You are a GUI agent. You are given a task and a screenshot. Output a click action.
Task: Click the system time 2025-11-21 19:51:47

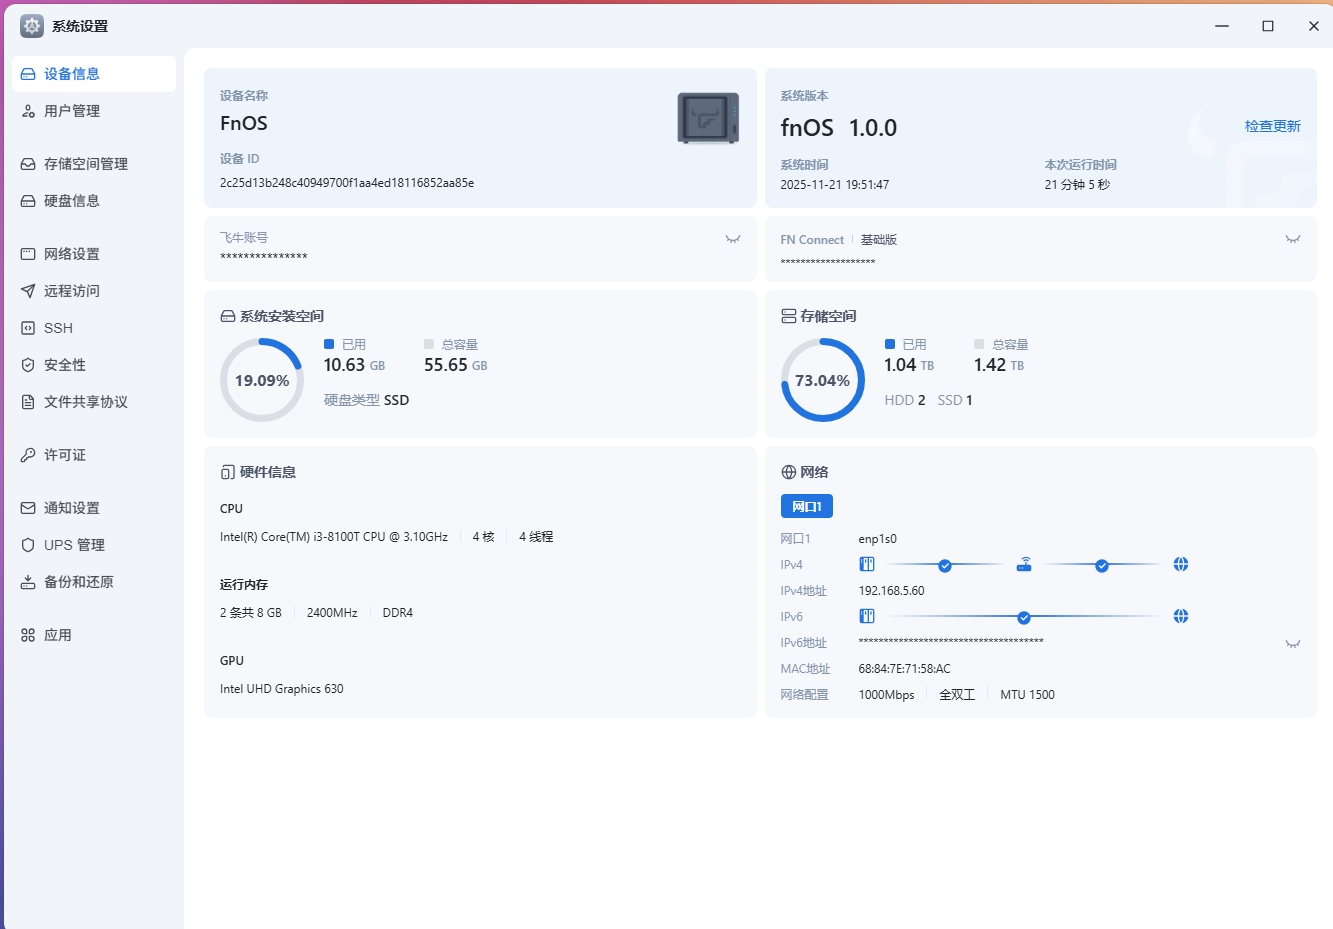pos(835,185)
